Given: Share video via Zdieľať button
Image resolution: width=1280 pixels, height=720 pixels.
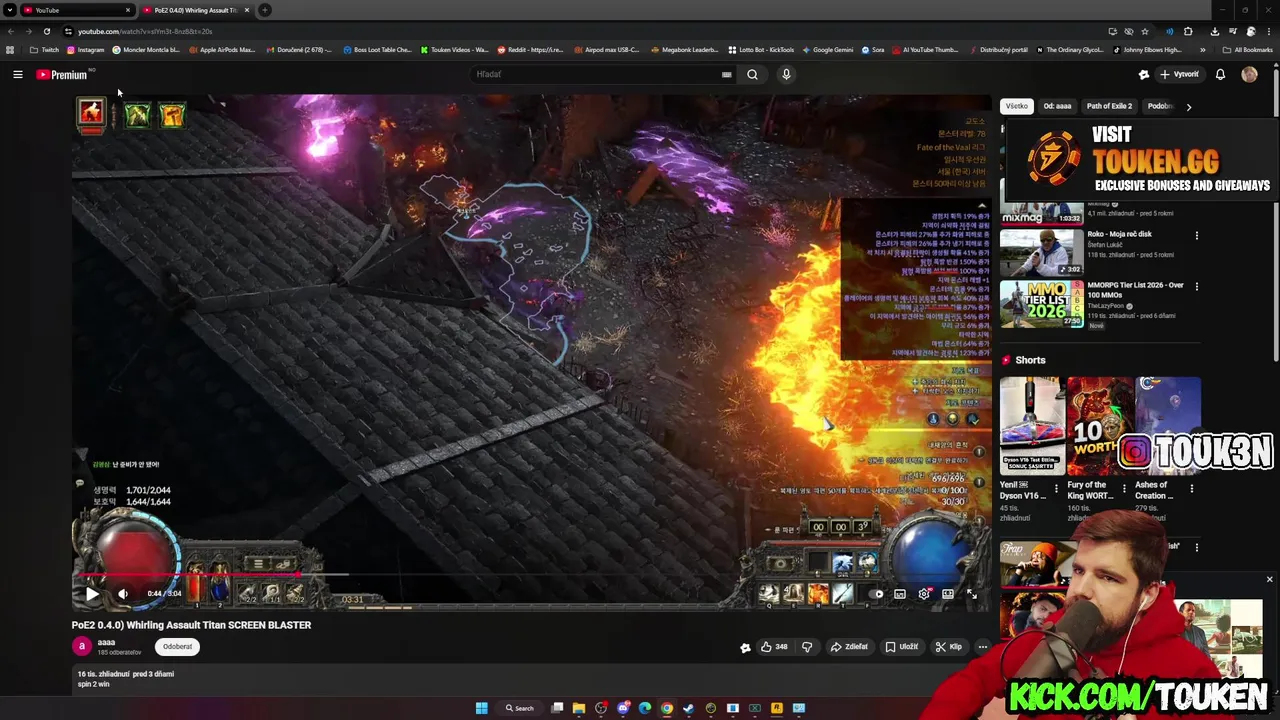Looking at the screenshot, I should coord(849,647).
